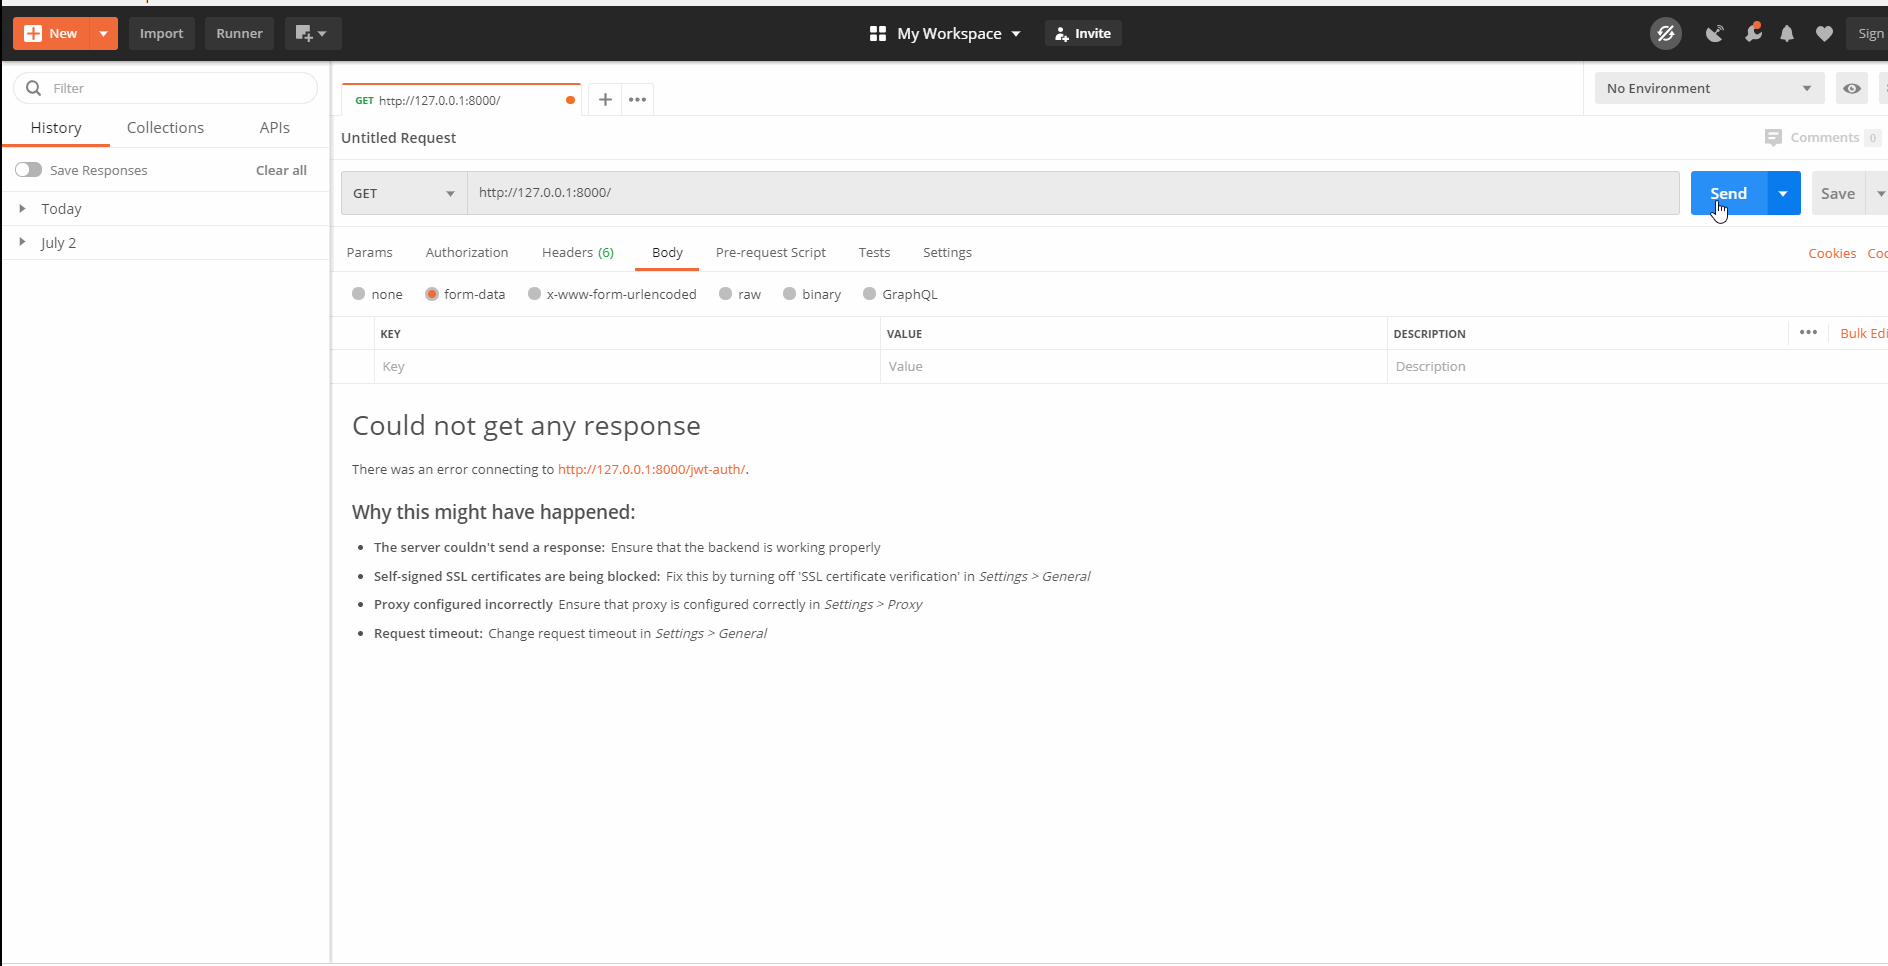Viewport: 1888px width, 966px height.
Task: Open the Pre-request Script tab
Action: pos(770,252)
